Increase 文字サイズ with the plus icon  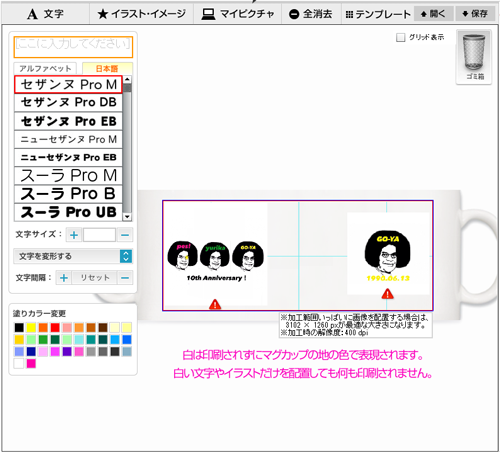(x=74, y=235)
